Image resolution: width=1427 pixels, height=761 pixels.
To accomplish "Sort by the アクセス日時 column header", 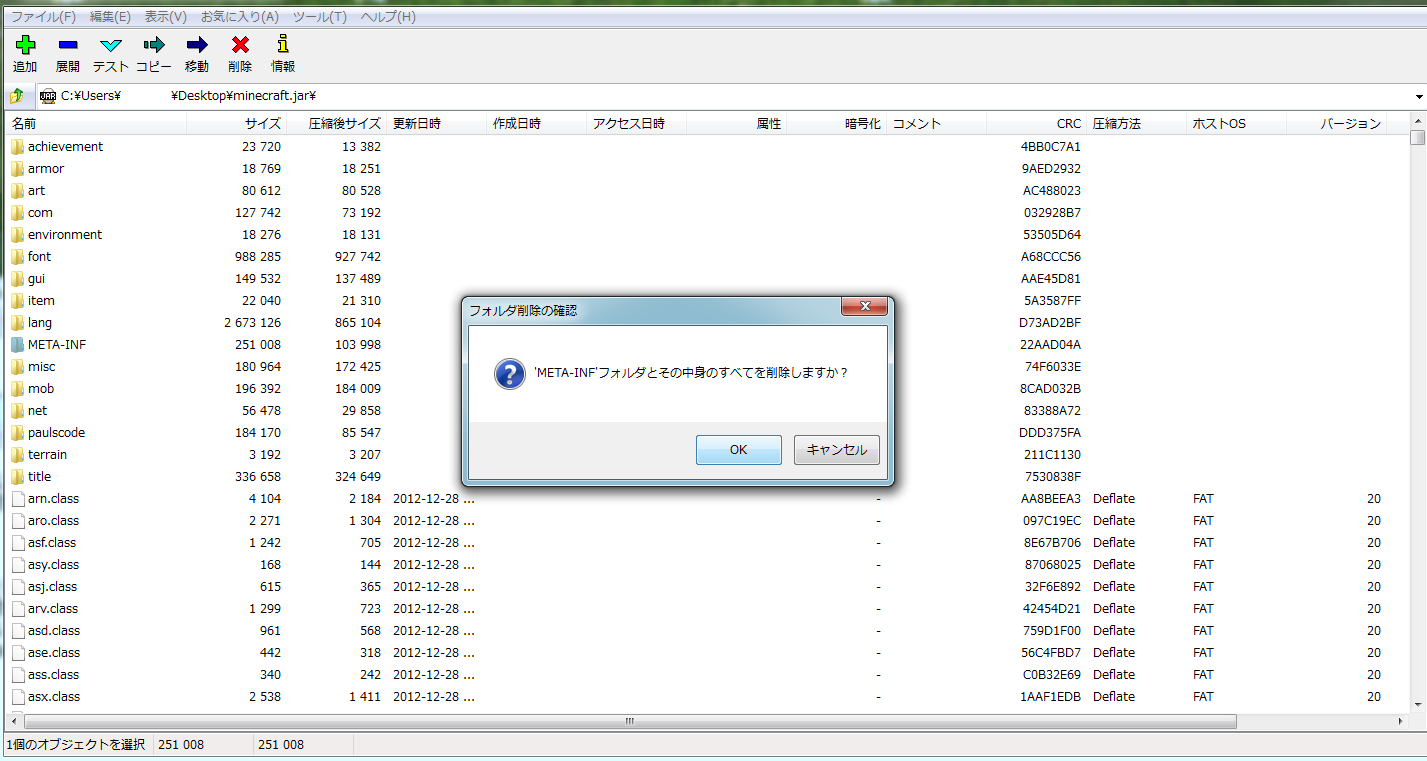I will click(636, 124).
